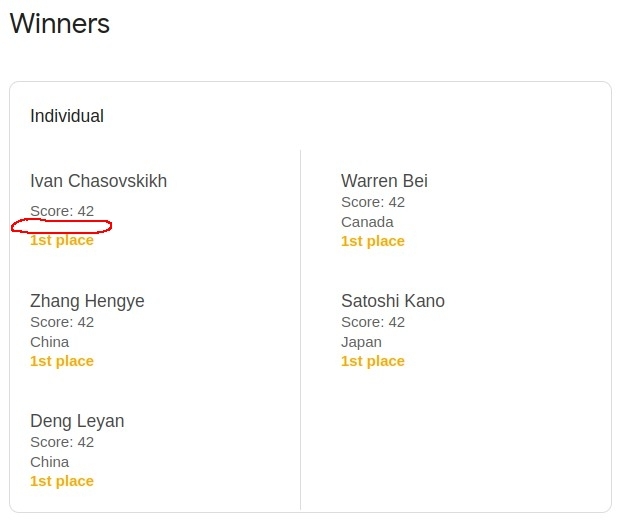The image size is (621, 529).
Task: Select the Japan country label
Action: [x=361, y=342]
